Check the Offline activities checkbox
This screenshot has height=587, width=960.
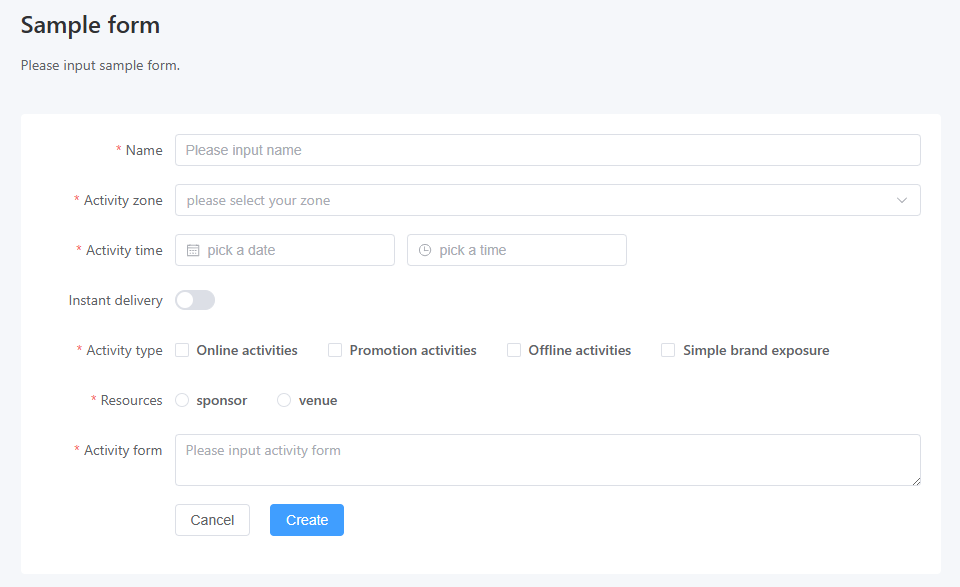point(514,350)
